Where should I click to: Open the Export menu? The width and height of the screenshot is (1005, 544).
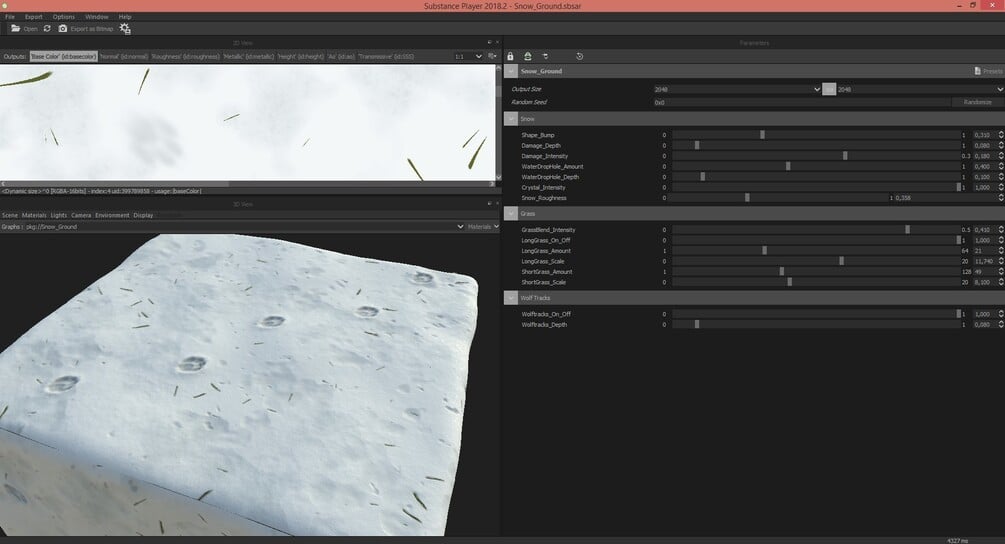tap(33, 17)
